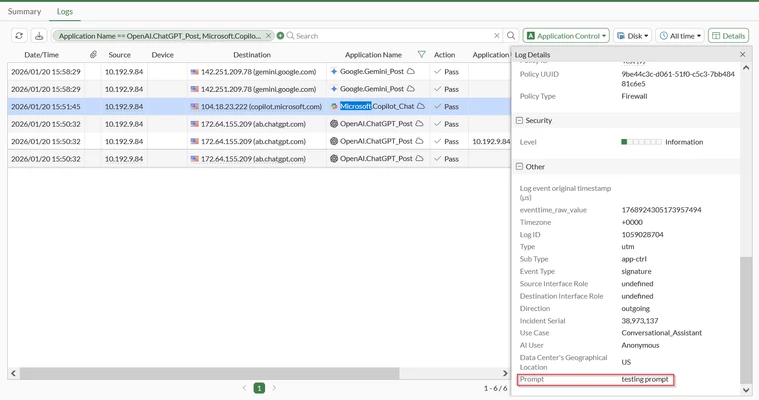Click the horizontal scrollbar right arrow

505,373
